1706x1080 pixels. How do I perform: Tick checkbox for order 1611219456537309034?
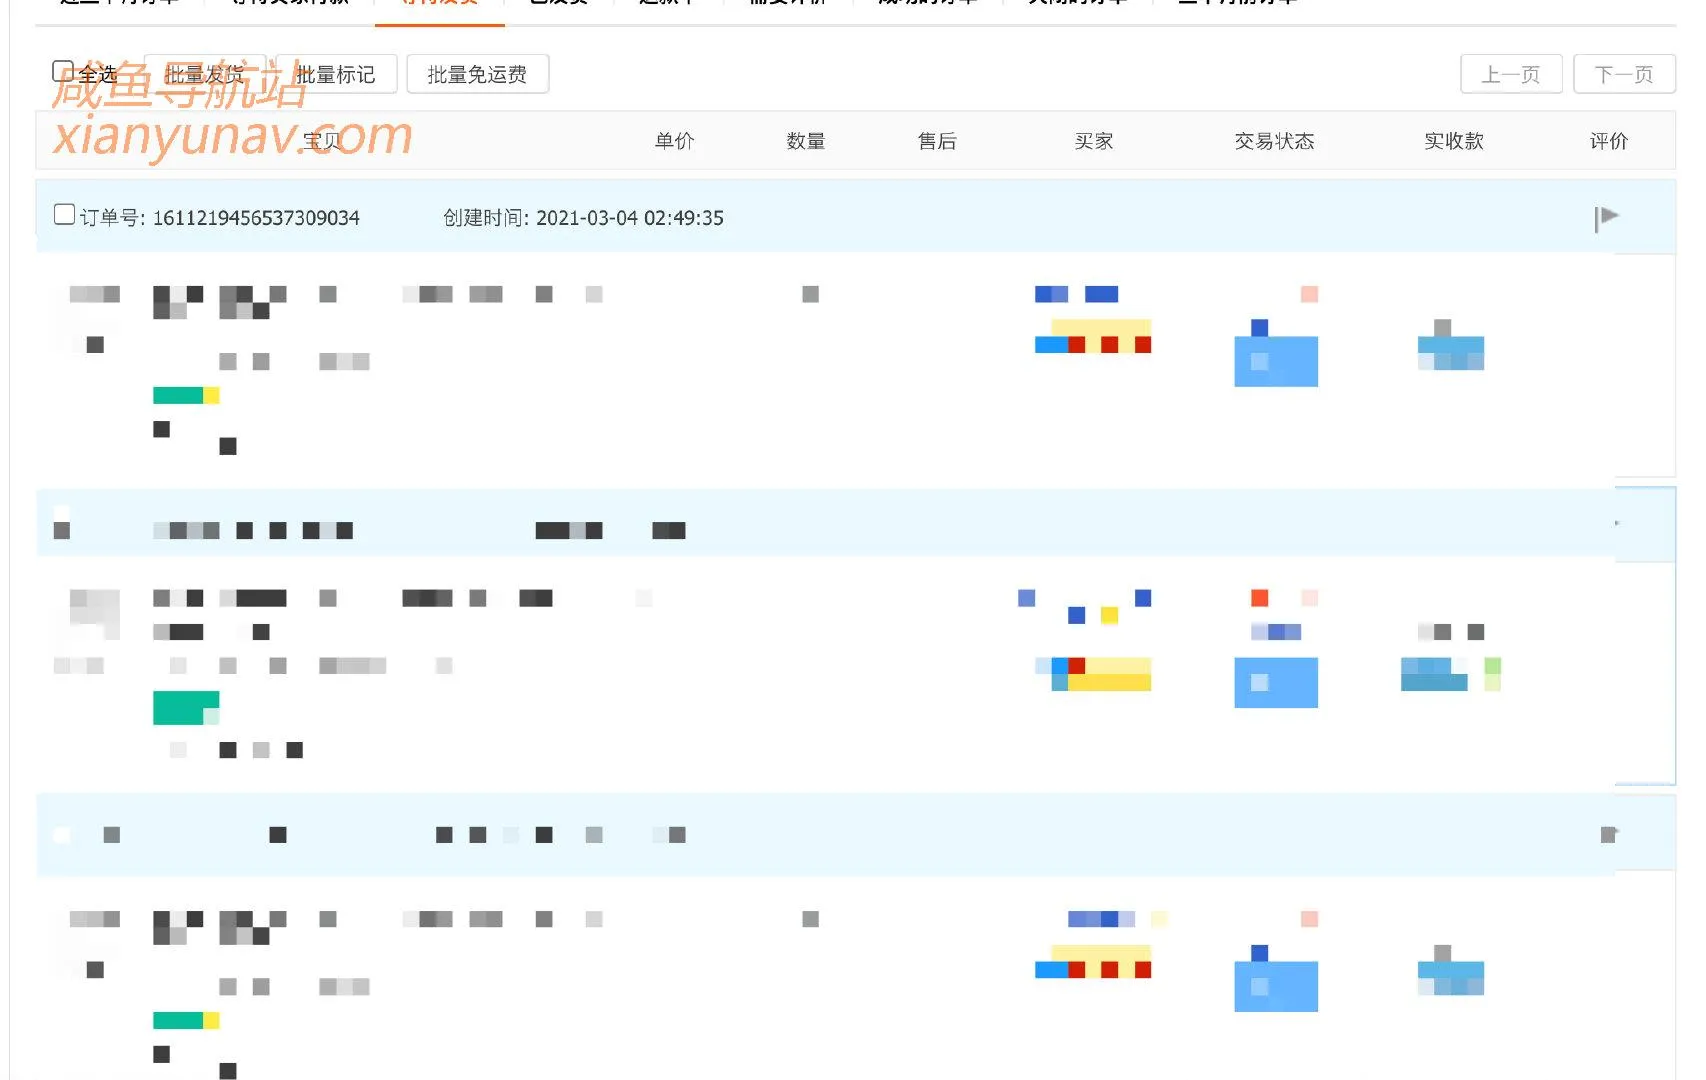tap(64, 215)
